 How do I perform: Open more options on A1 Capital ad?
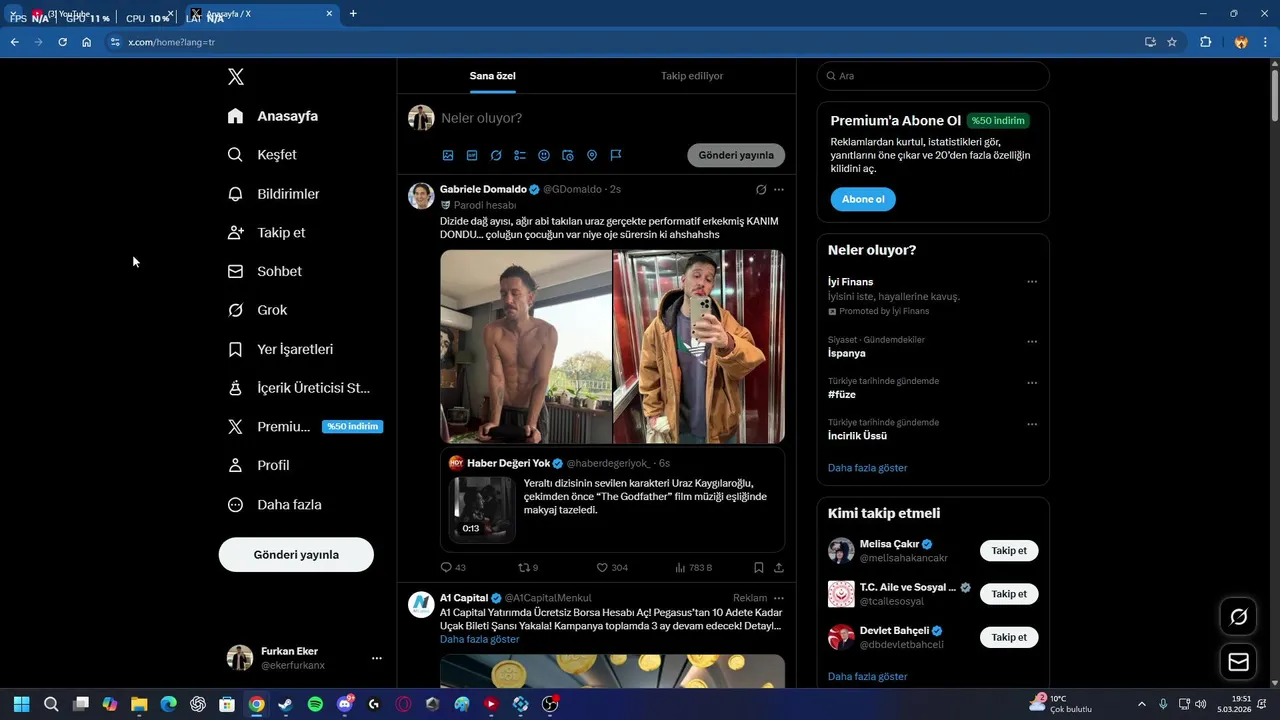coord(779,598)
